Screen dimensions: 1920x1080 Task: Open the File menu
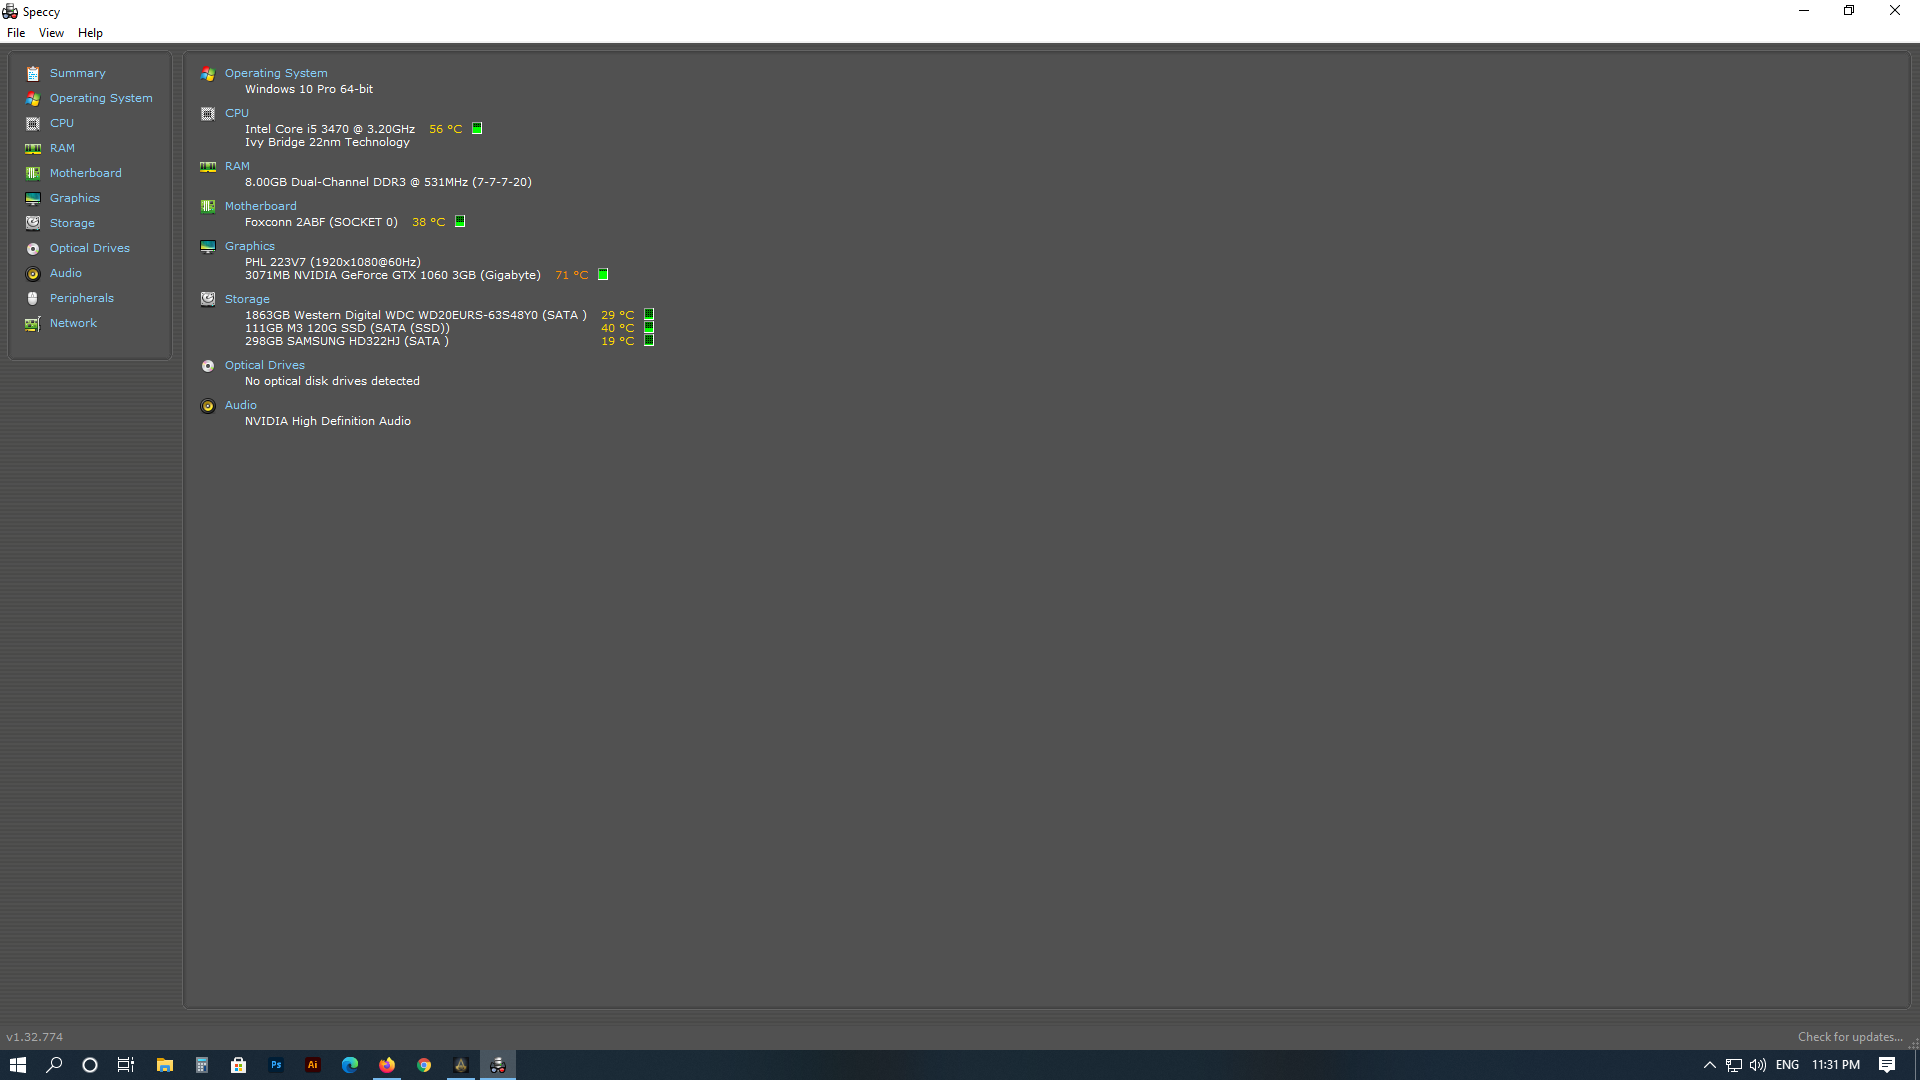click(x=16, y=33)
